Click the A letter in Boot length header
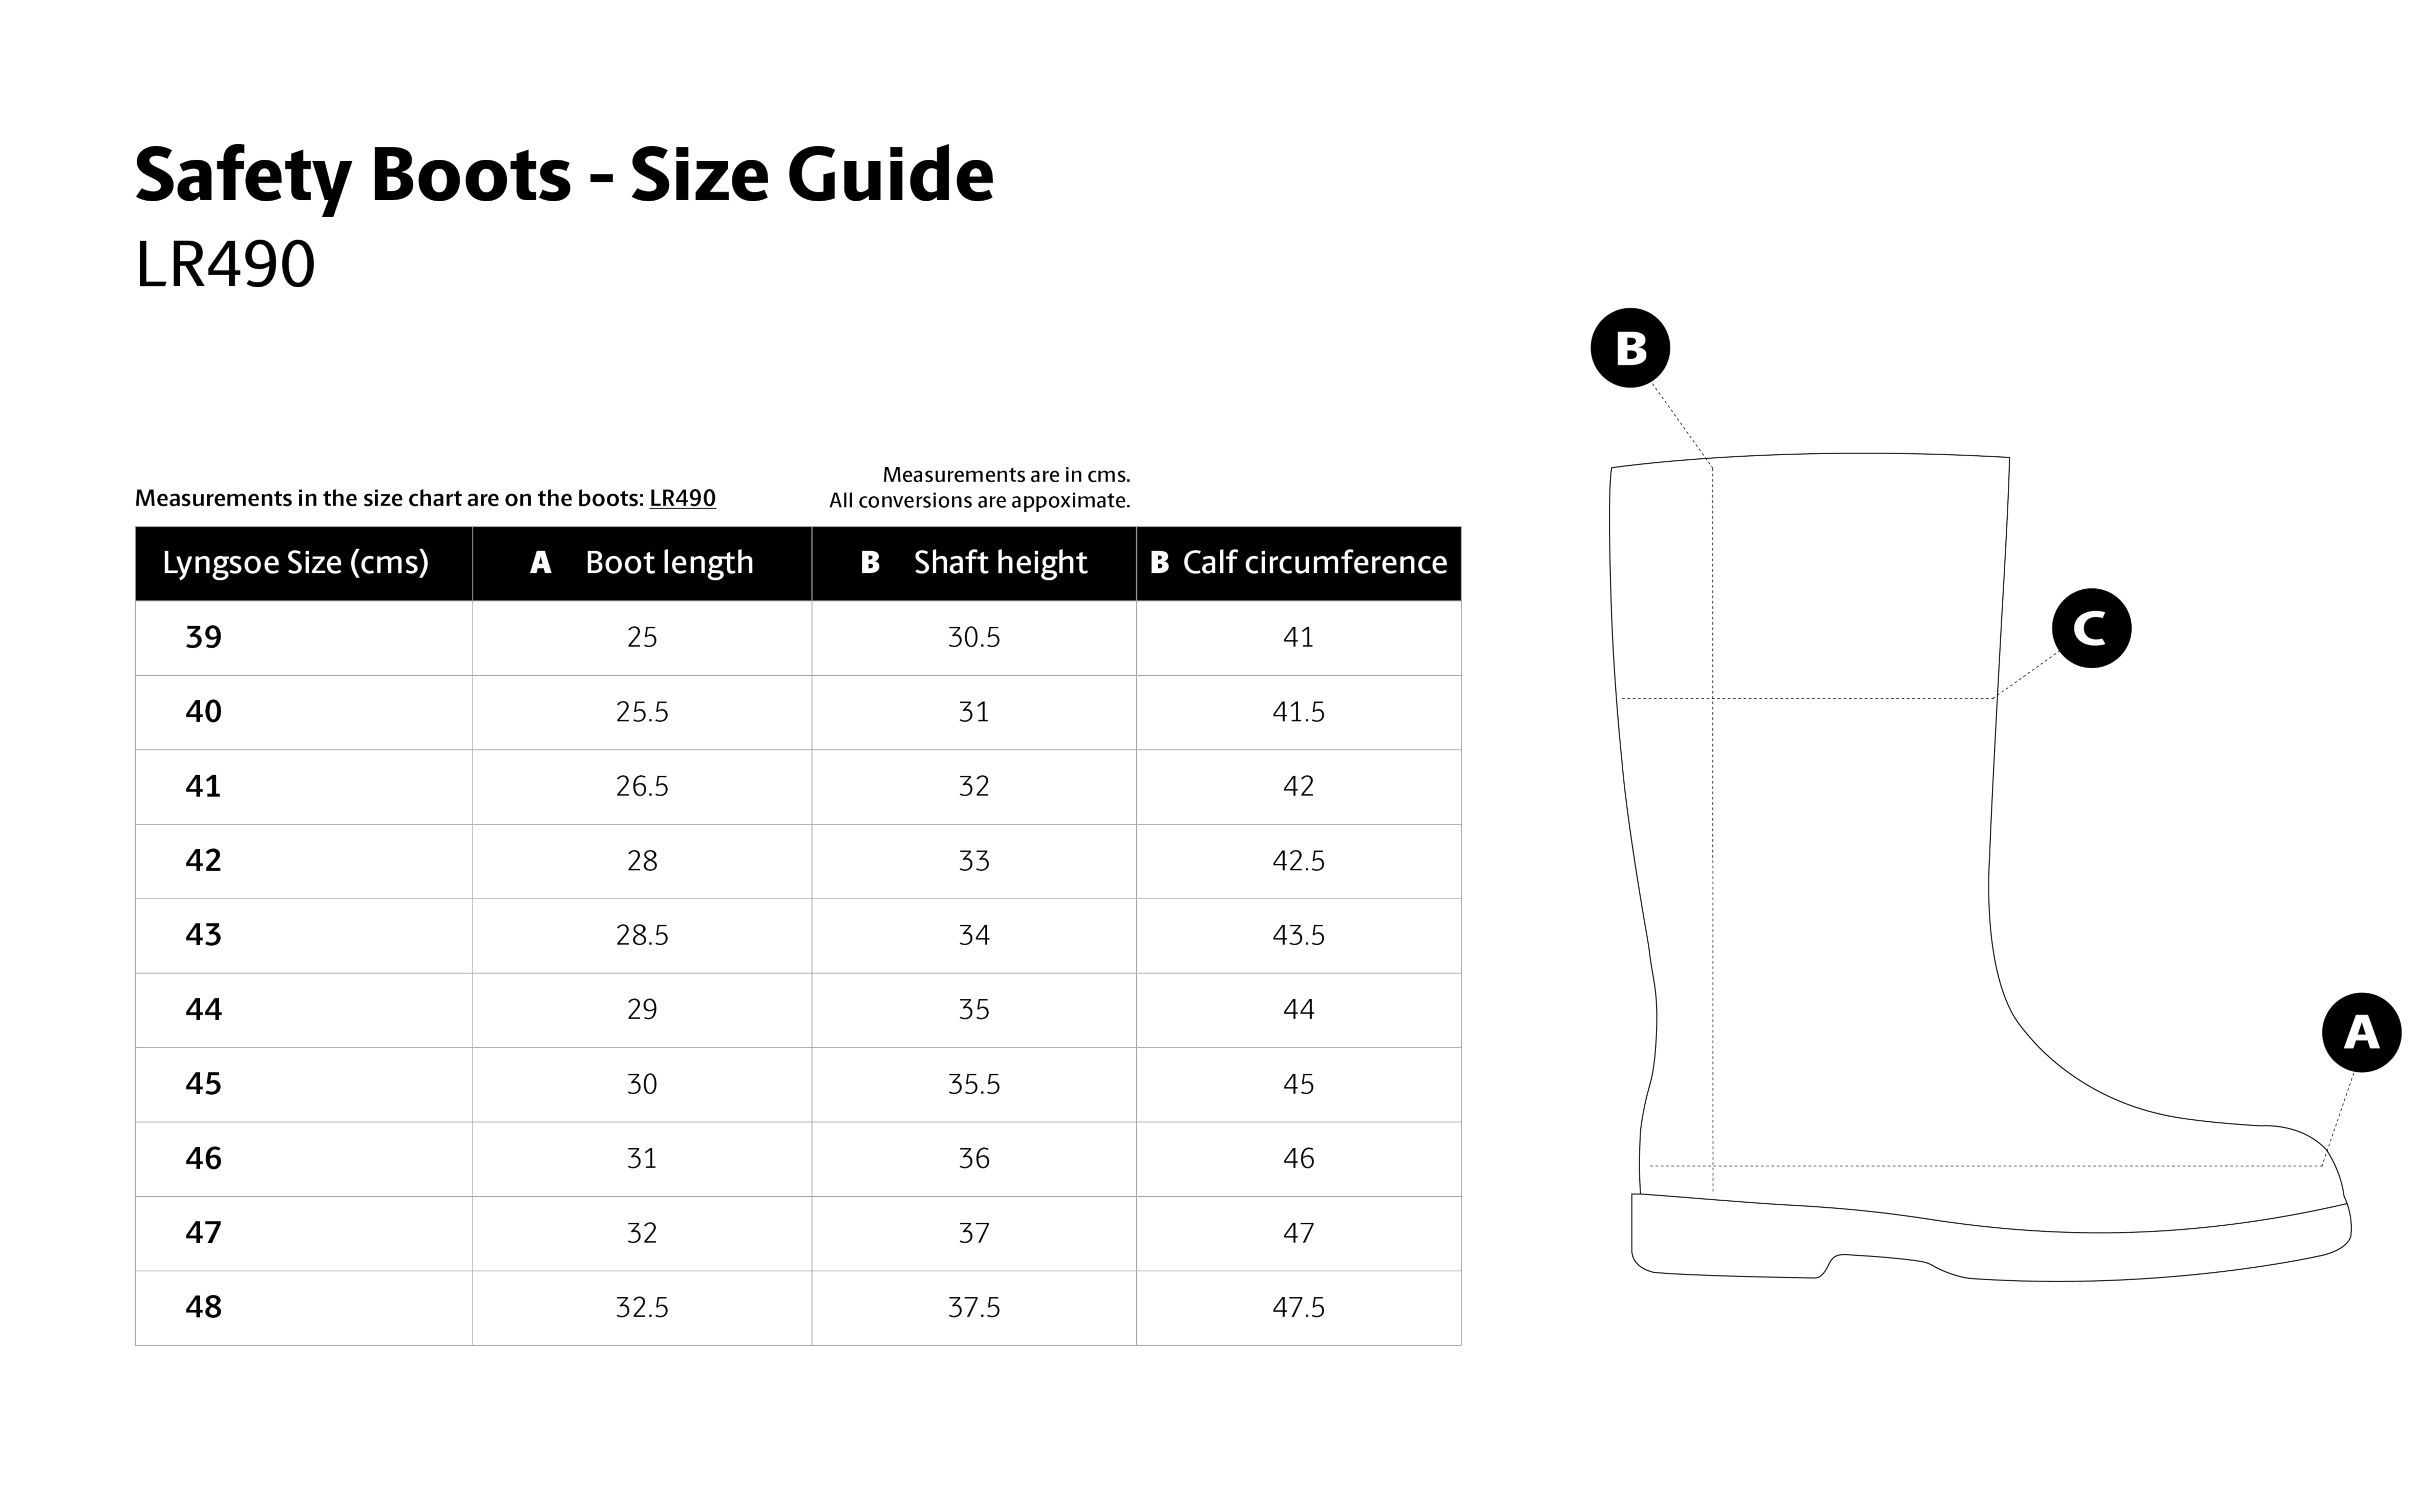This screenshot has height=1512, width=2419. 540,563
